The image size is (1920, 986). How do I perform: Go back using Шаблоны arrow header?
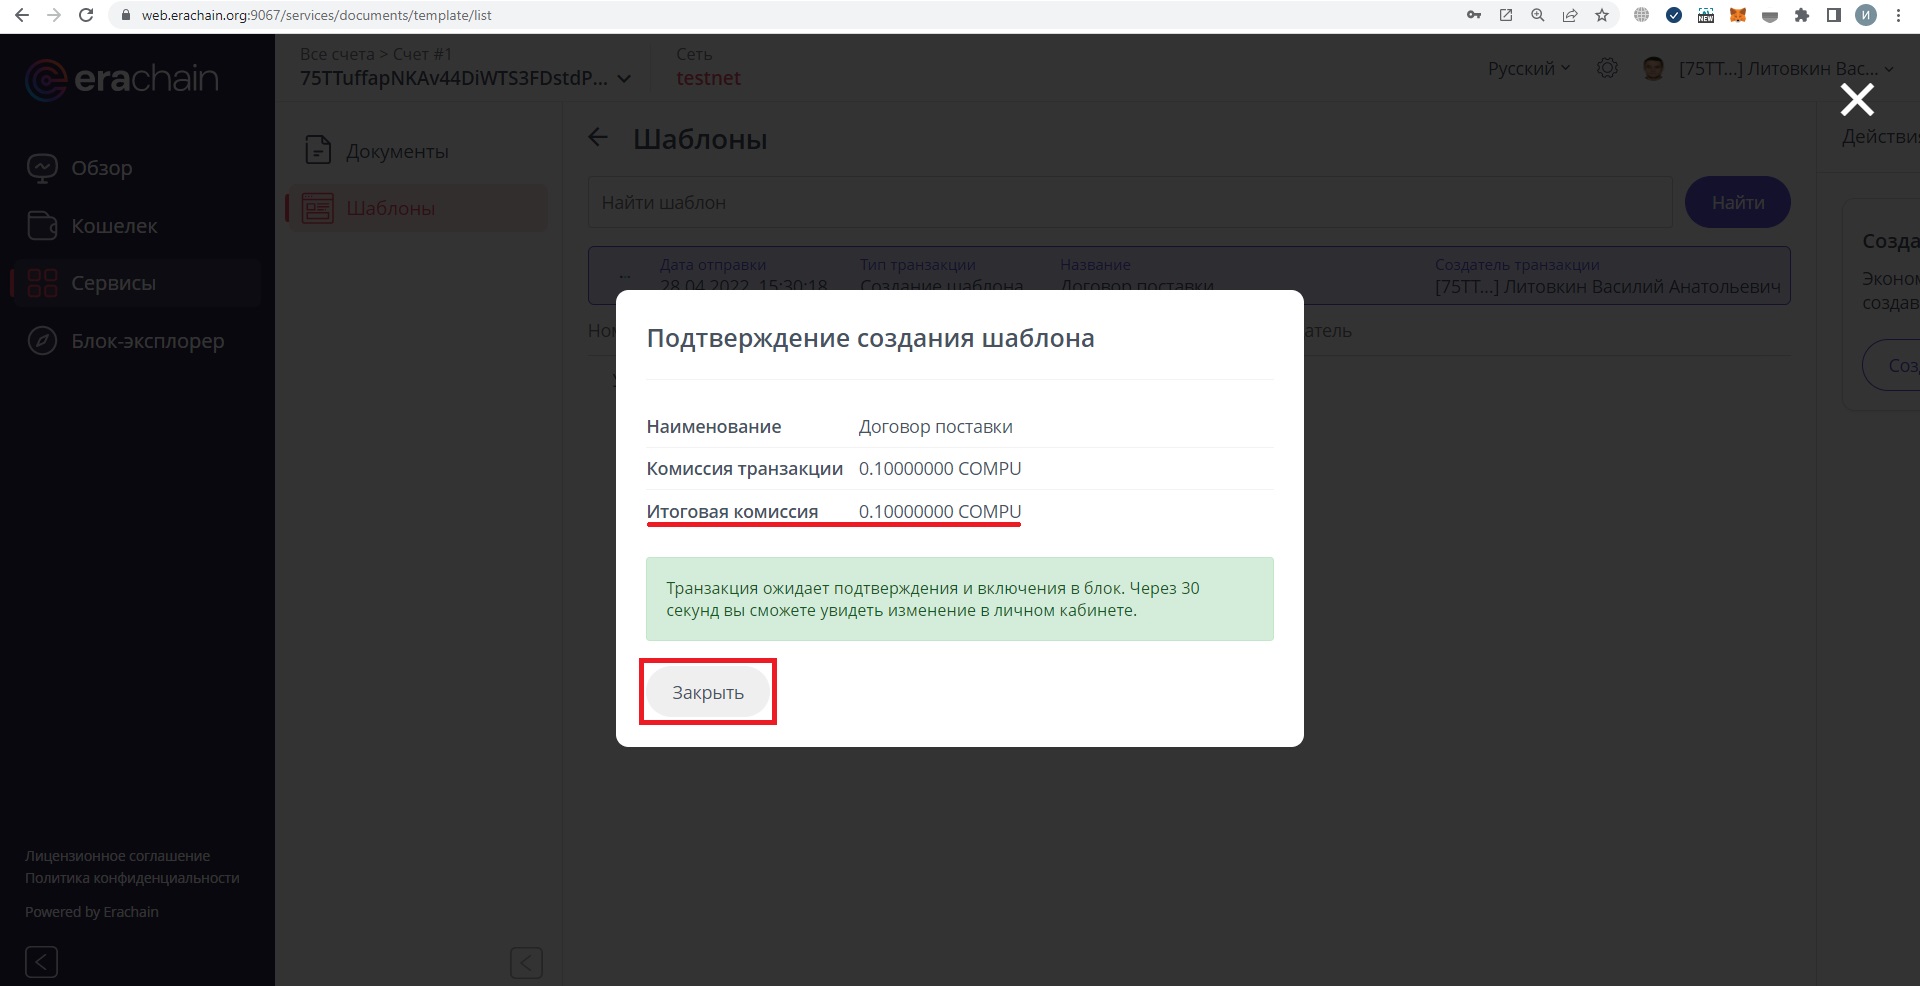tap(598, 138)
